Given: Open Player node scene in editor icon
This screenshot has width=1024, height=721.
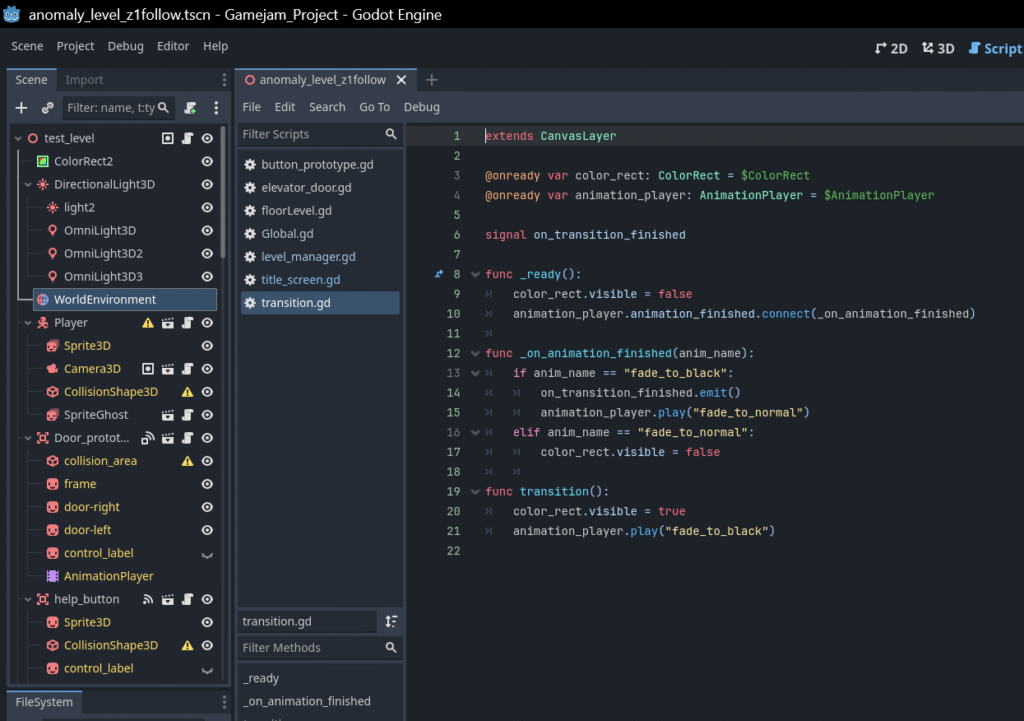Looking at the screenshot, I should (168, 323).
